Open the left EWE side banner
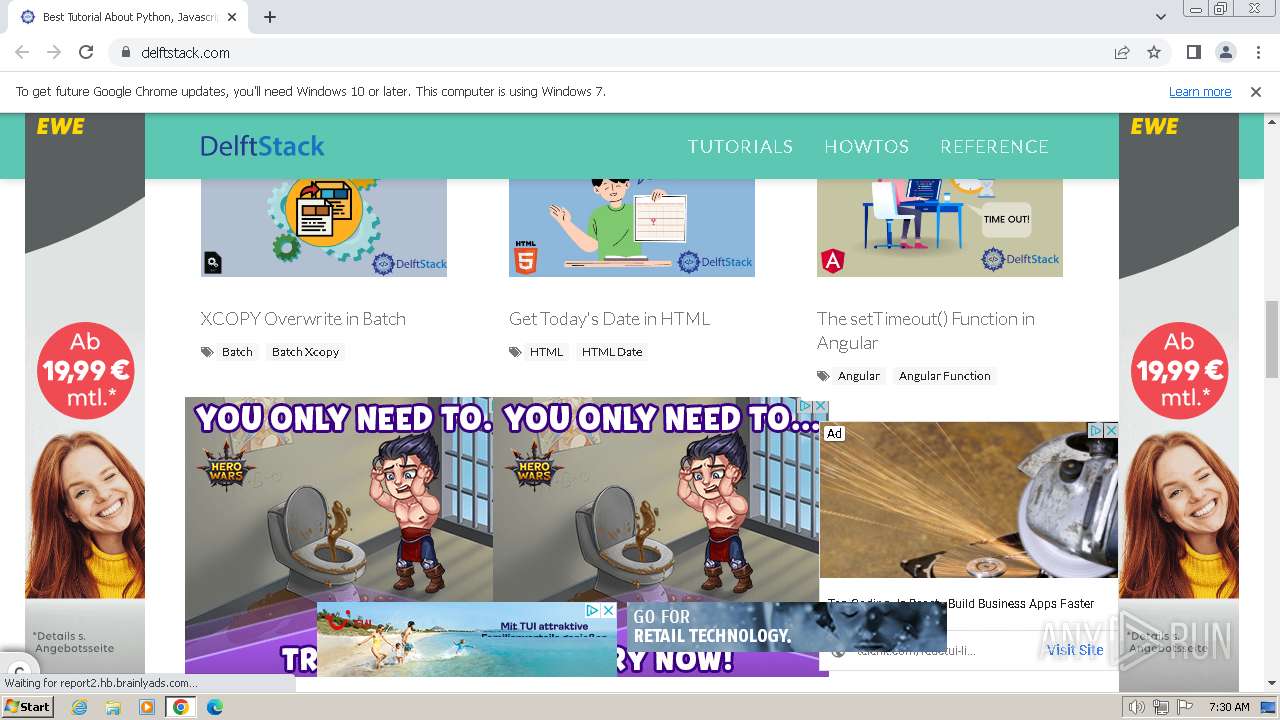Screen dimensions: 1280x720 point(85,393)
